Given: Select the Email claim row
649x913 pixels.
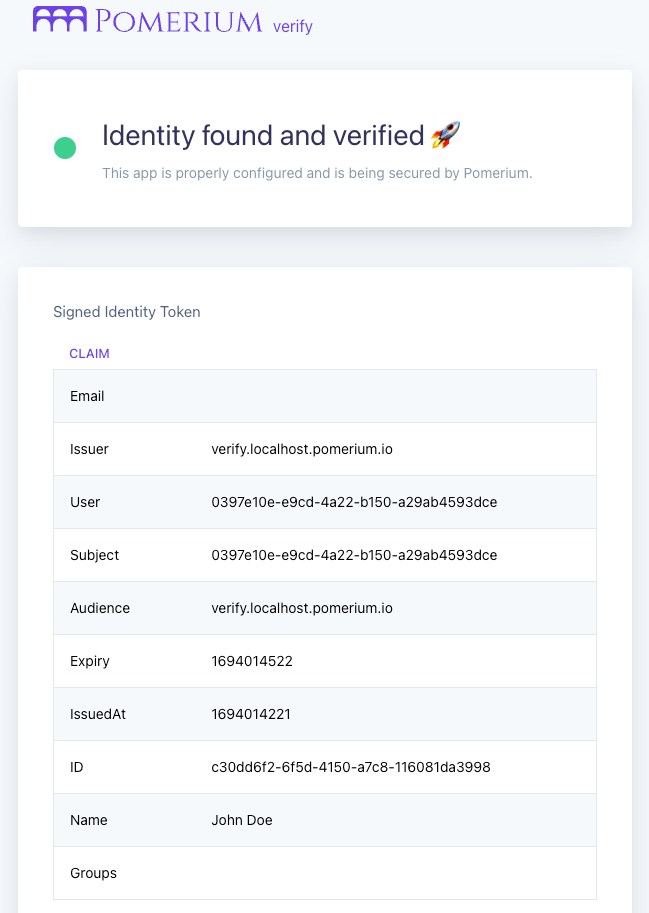Looking at the screenshot, I should point(87,396).
